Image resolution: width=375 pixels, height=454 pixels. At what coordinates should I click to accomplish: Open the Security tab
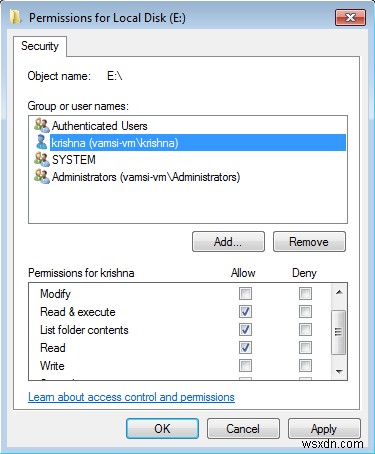coord(40,46)
